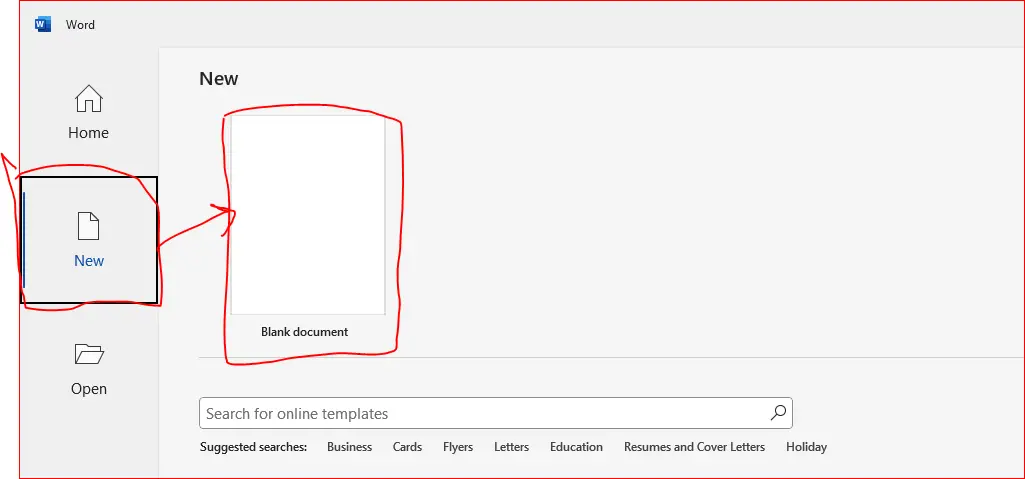Search suggested Cards templates

pos(407,447)
